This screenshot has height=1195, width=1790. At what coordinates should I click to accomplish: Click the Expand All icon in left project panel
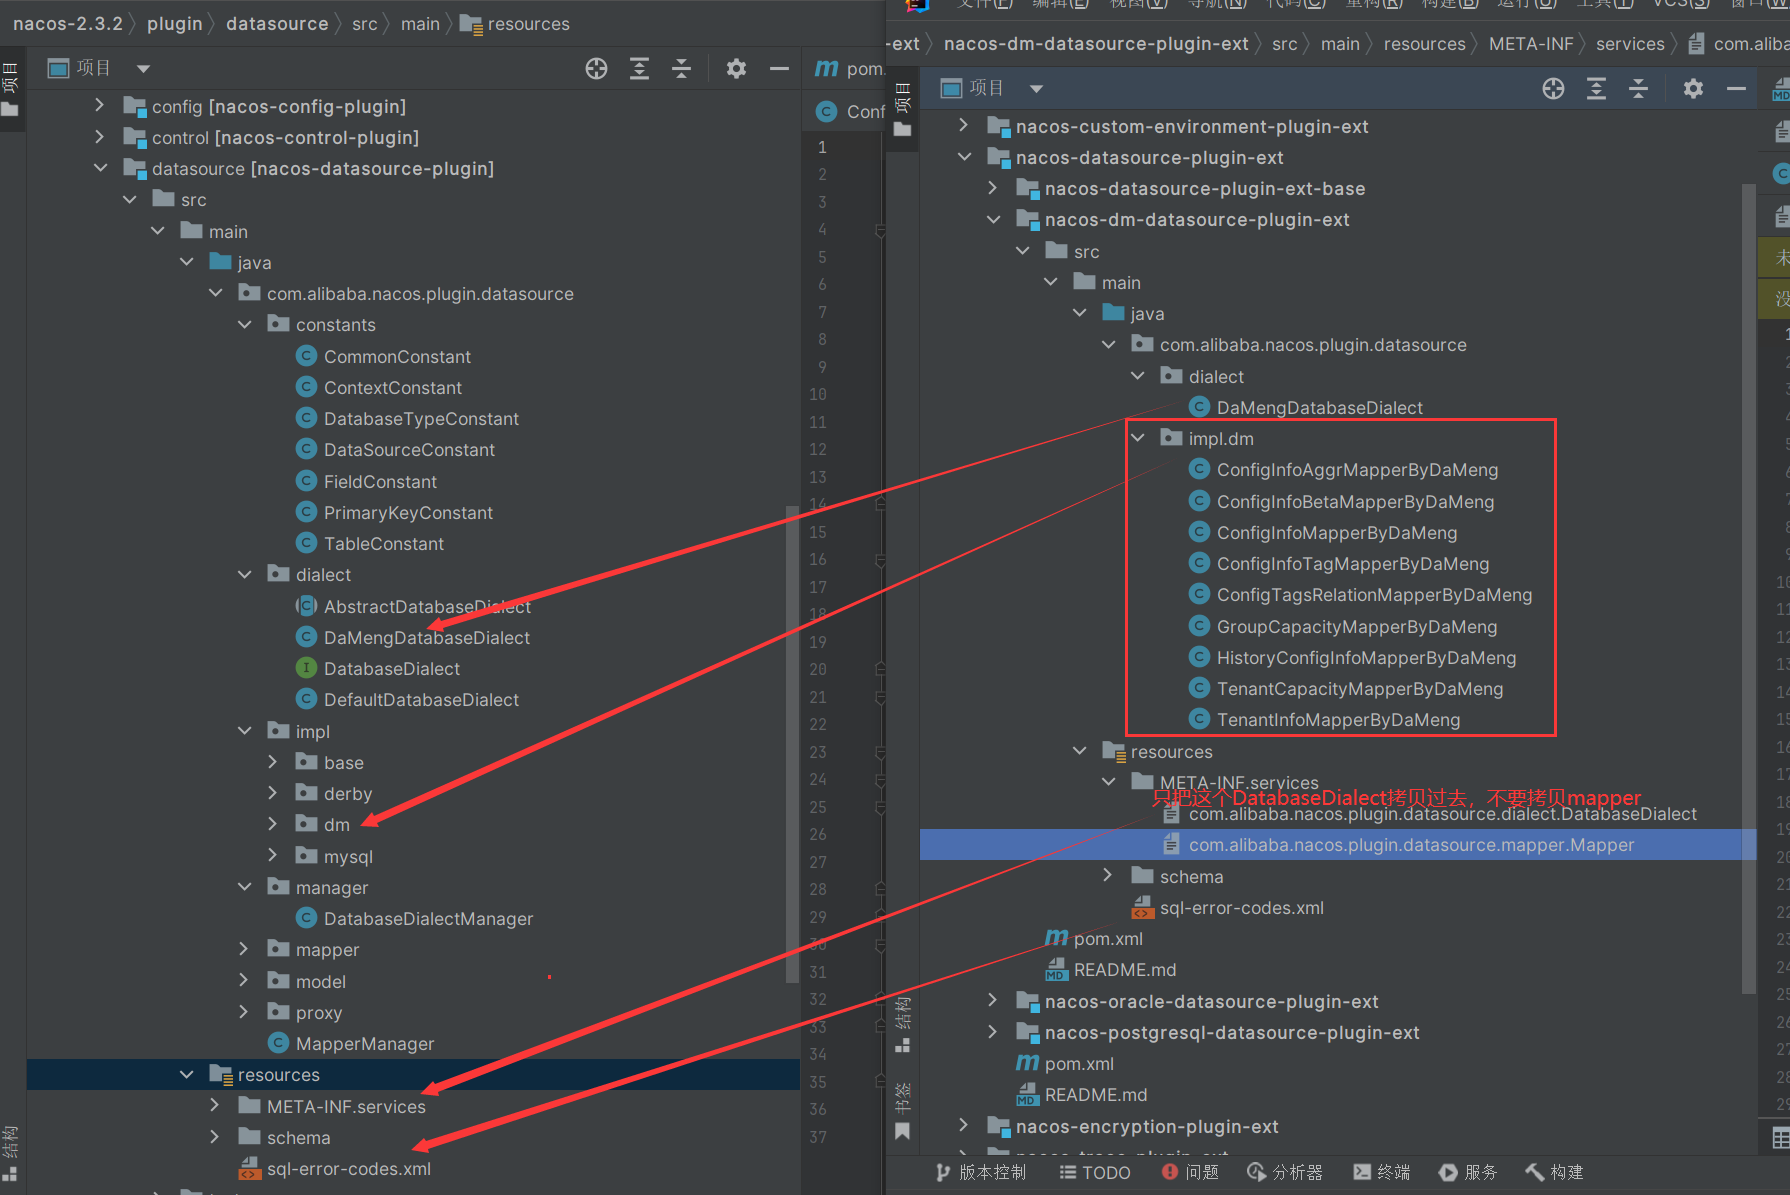click(639, 68)
